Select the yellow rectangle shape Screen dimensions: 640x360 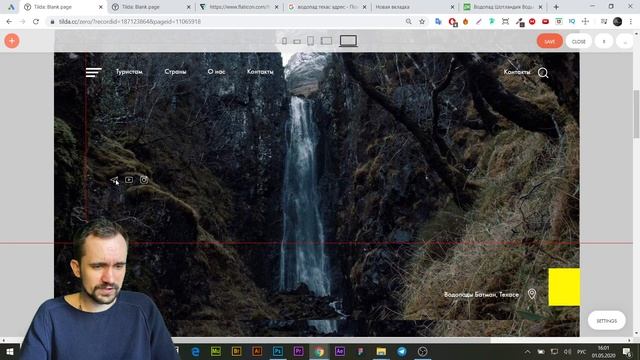coord(564,287)
